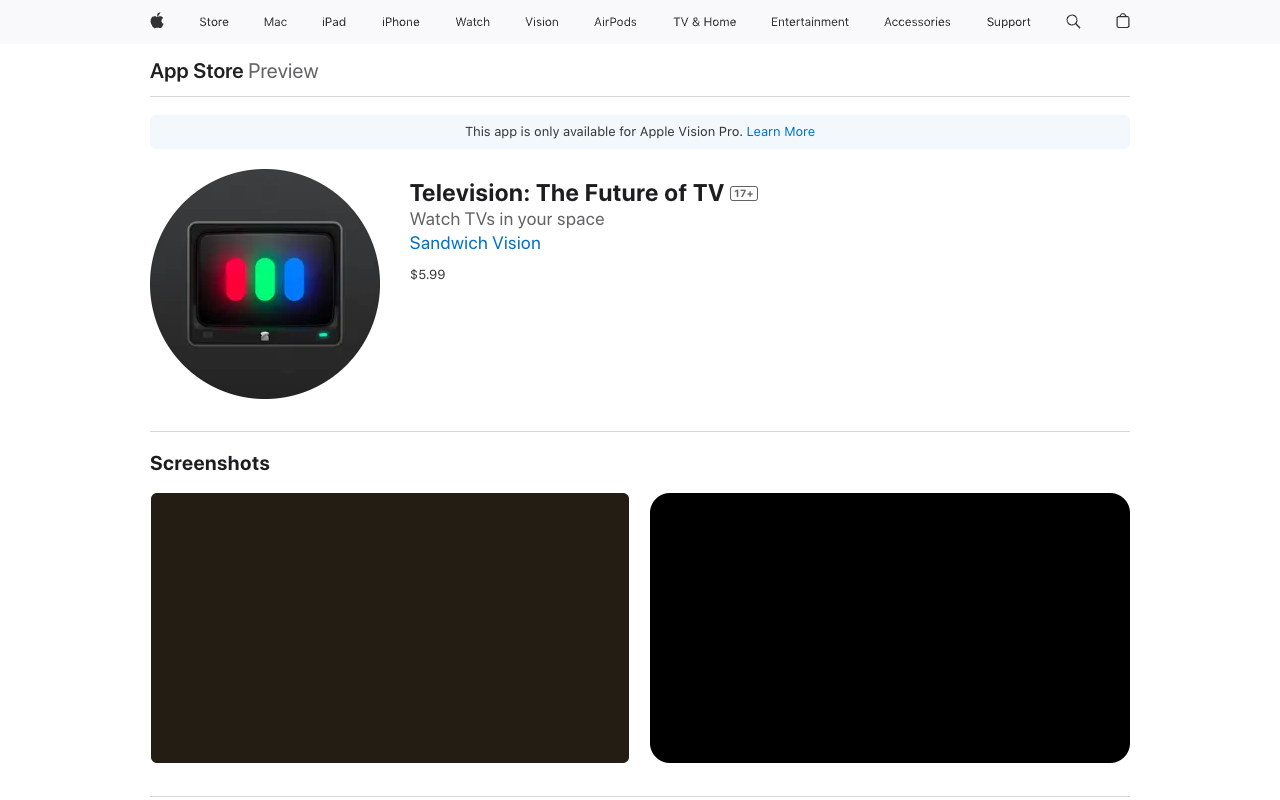Open the first brown screenshot thumbnail

(x=390, y=628)
